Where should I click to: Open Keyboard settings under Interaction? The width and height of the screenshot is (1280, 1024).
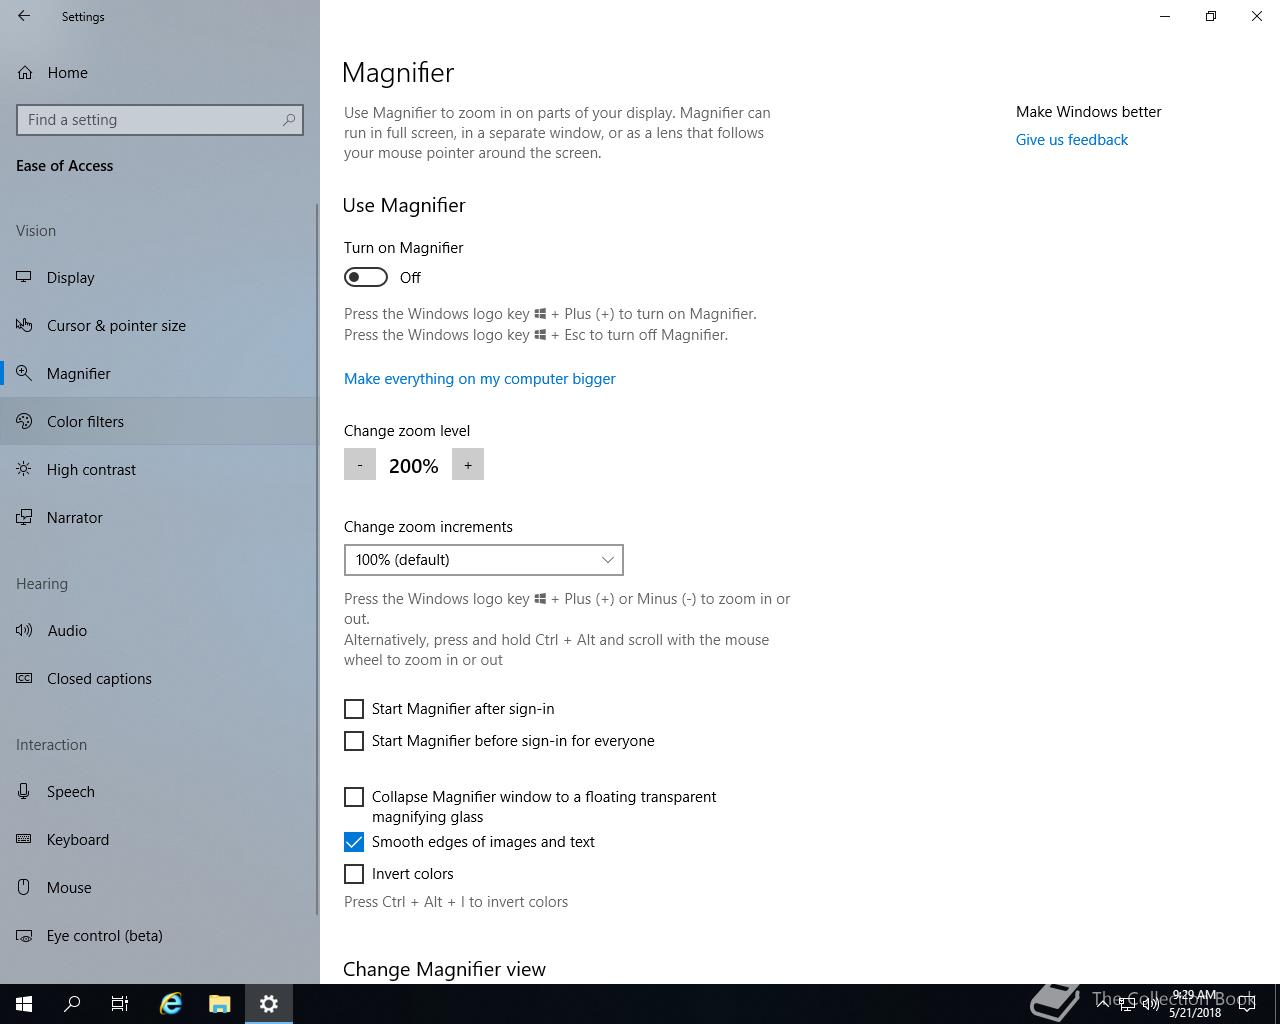(160, 839)
